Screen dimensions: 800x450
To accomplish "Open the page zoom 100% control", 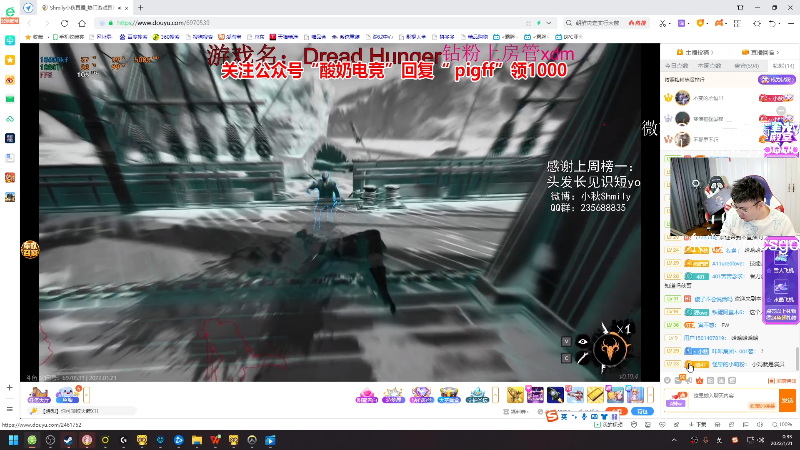I will click(x=782, y=424).
